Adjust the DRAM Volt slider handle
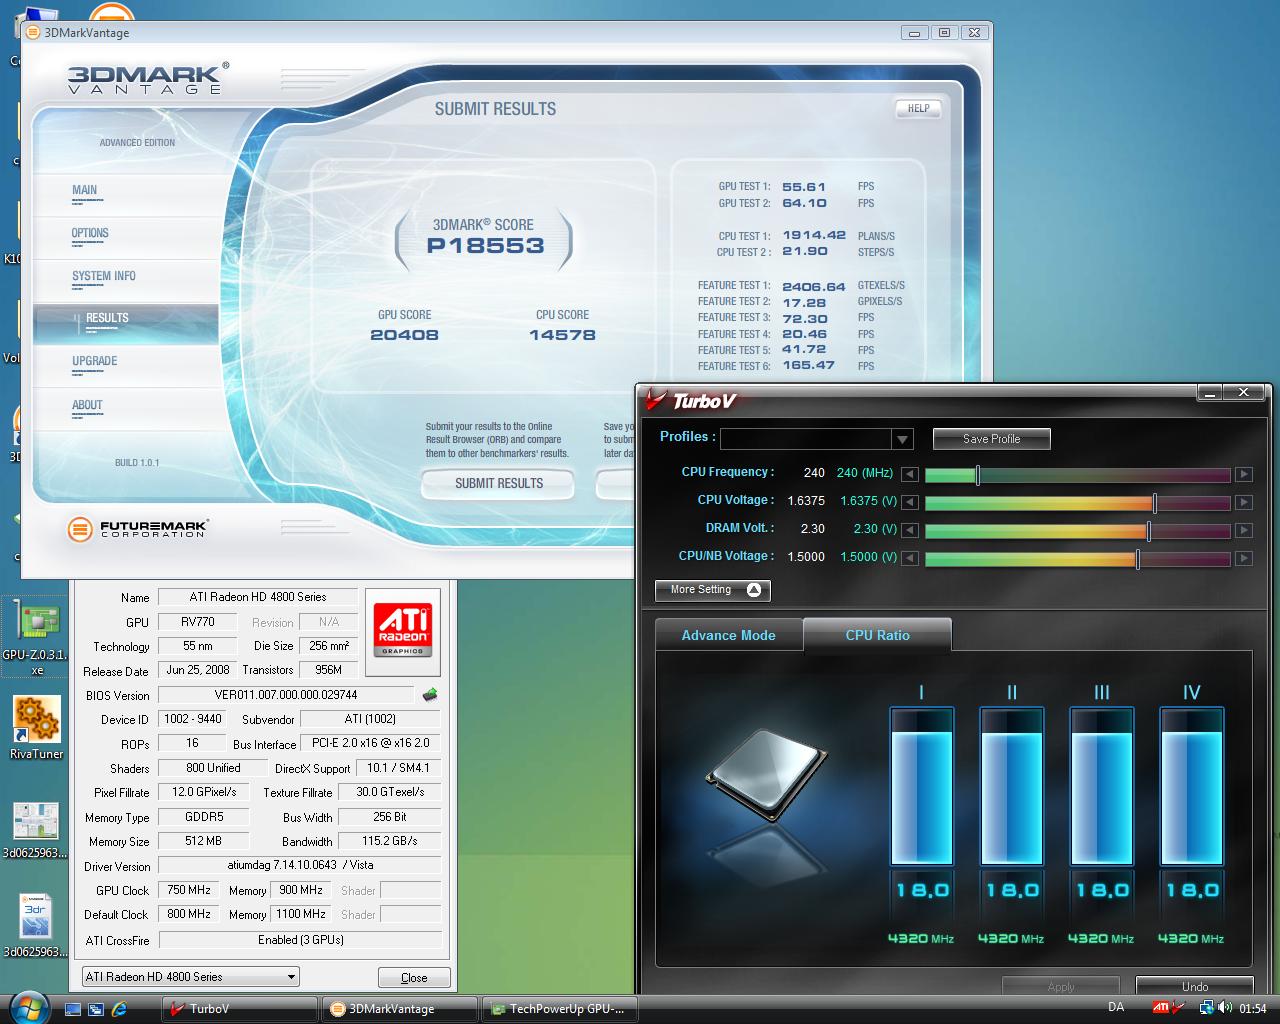The height and width of the screenshot is (1024, 1280). tap(1148, 531)
